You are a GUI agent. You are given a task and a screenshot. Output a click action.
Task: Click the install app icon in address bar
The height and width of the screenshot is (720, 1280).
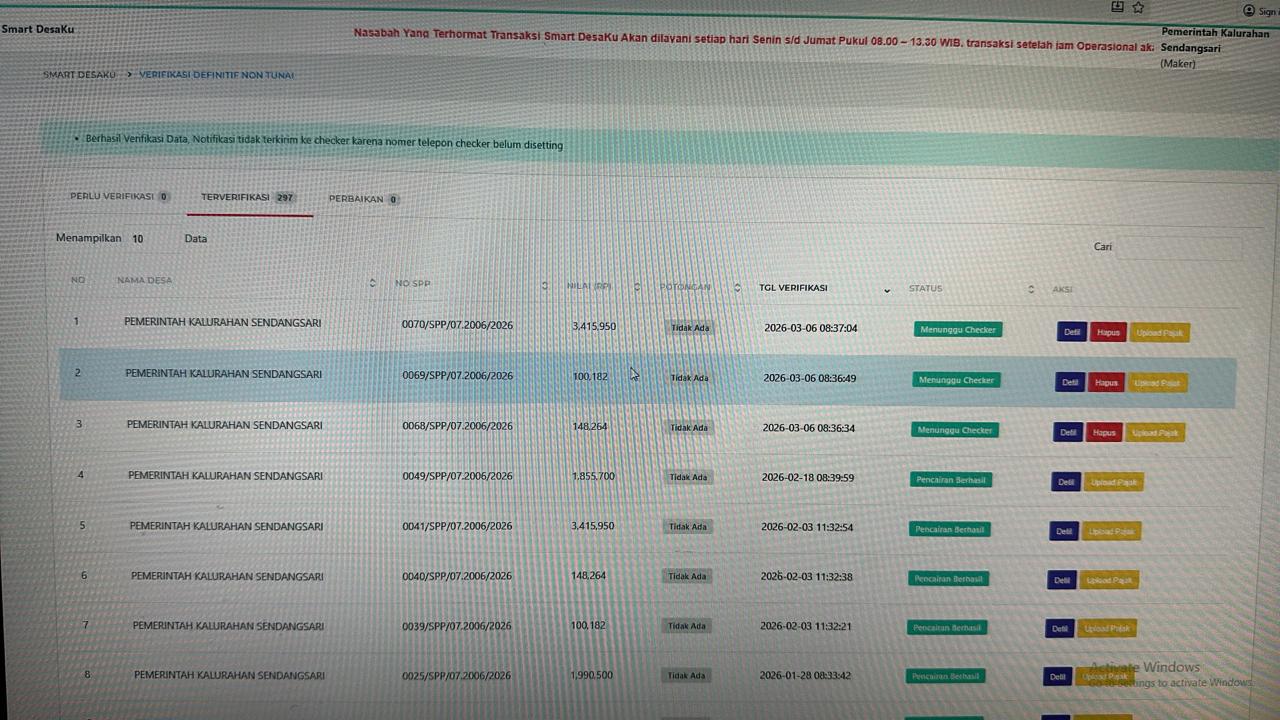1117,7
